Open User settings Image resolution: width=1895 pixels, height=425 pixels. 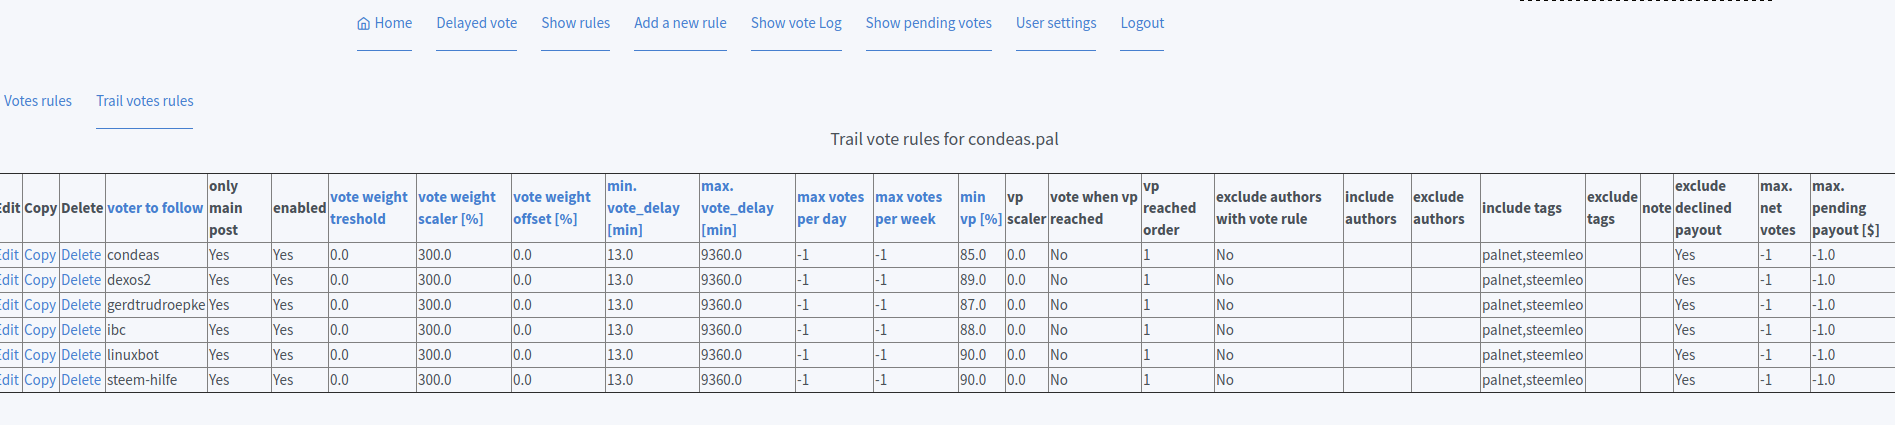click(x=1055, y=23)
